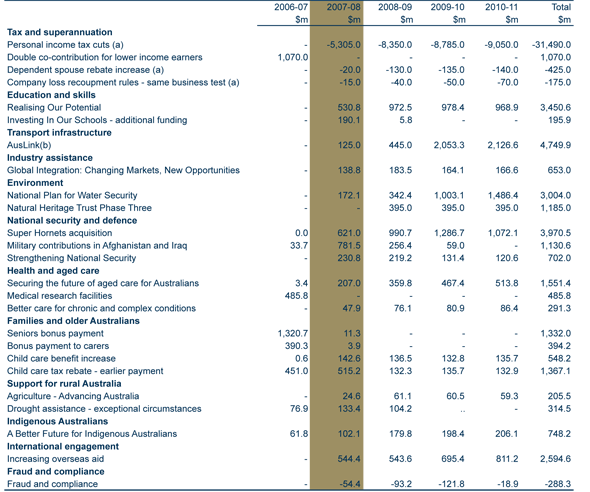This screenshot has height=492, width=590.
Task: Click the 2010-11 column header
Action: pyautogui.click(x=501, y=7)
